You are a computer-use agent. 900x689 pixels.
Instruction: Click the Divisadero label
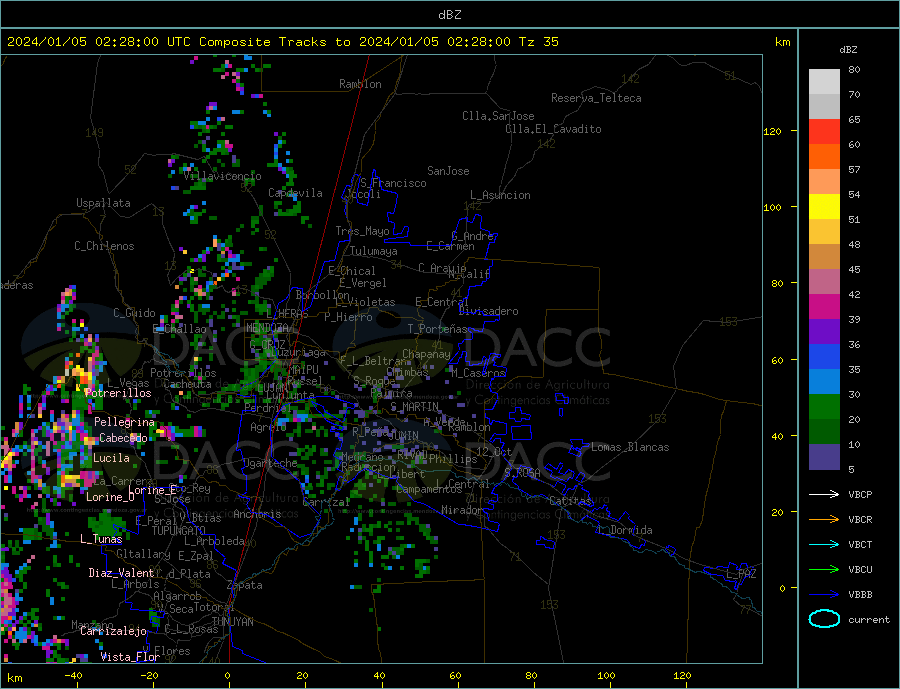pyautogui.click(x=488, y=311)
